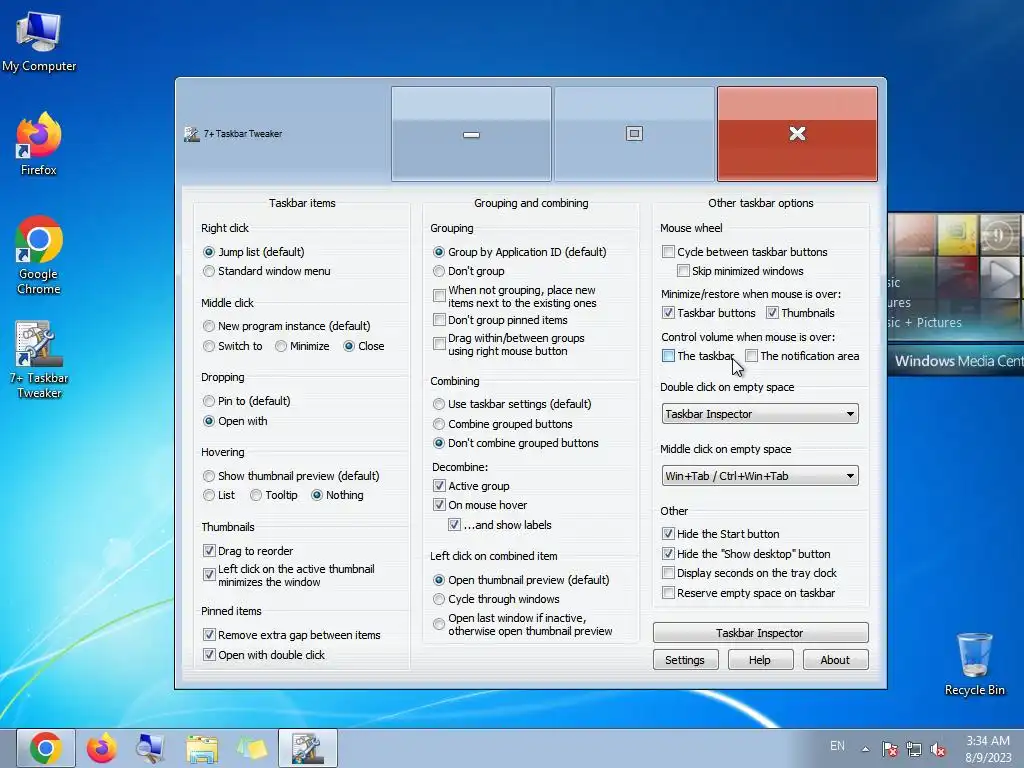This screenshot has height=768, width=1024.
Task: Click the muted volume tray icon
Action: pyautogui.click(x=938, y=749)
